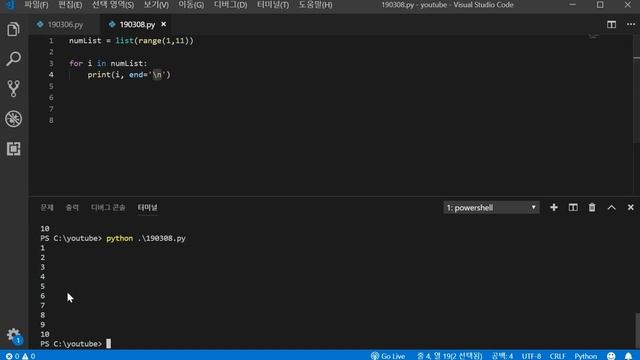Open the 디버그(D) menu

point(230,5)
